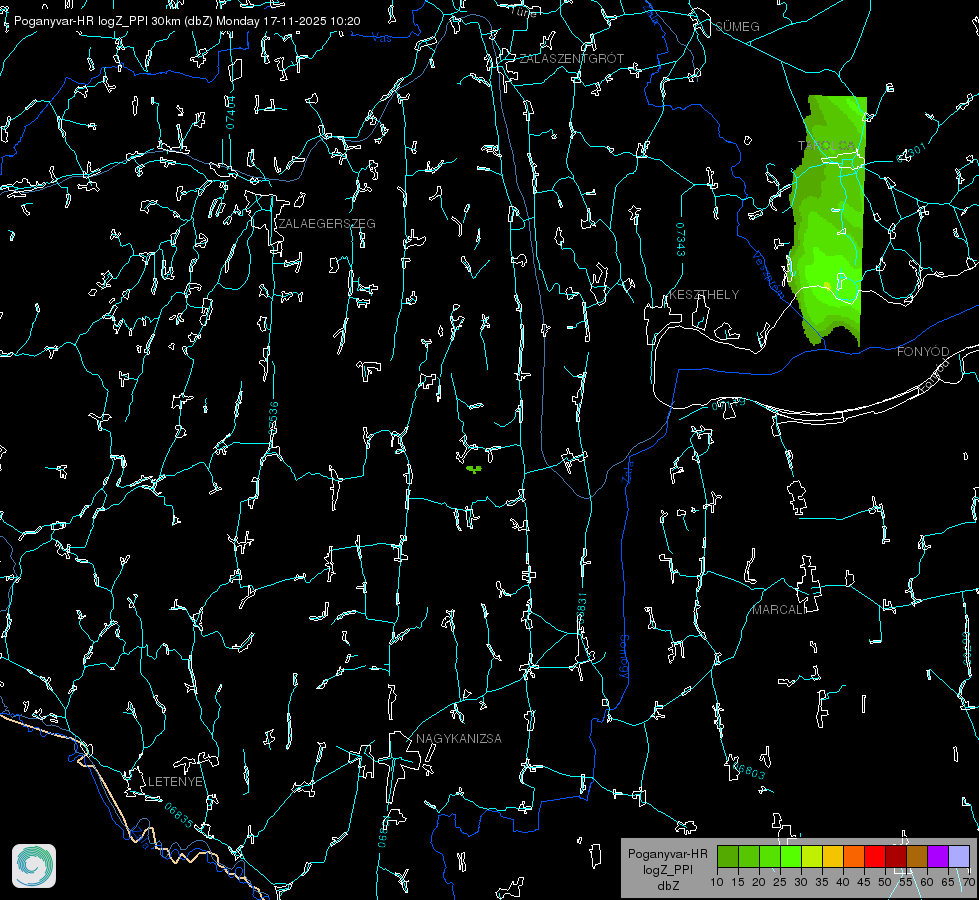Click the NAGYKANIZSA city label
The image size is (979, 900).
[x=459, y=738]
